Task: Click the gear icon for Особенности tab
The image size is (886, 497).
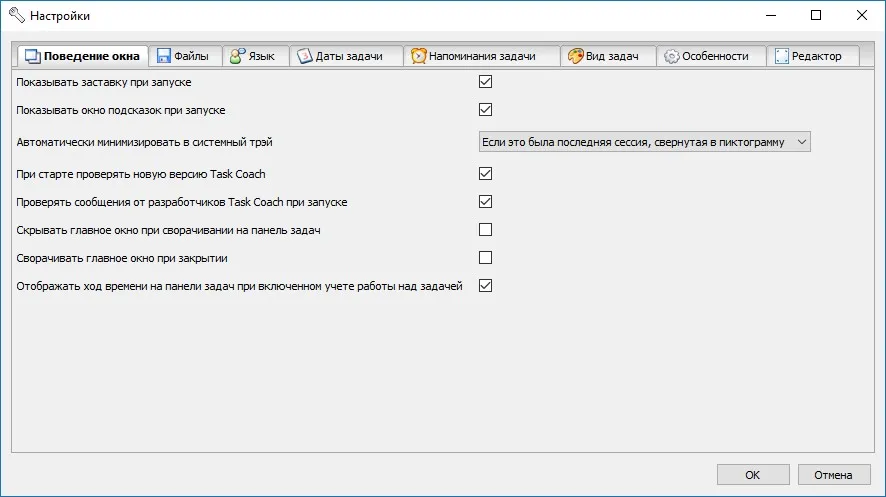Action: (x=671, y=56)
